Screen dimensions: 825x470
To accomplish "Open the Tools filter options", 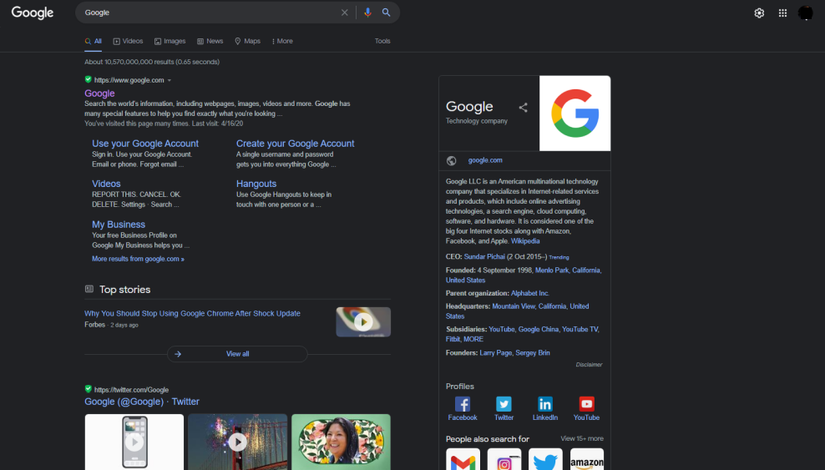I will pos(383,41).
